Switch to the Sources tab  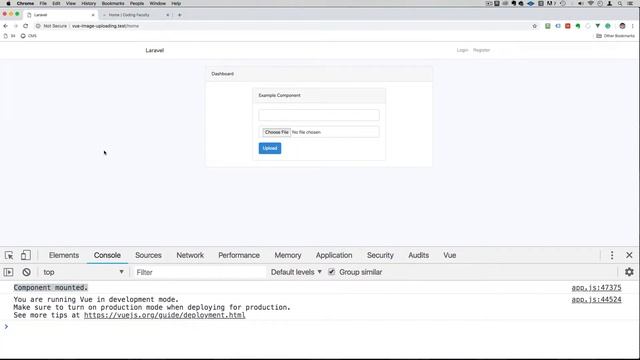148,255
